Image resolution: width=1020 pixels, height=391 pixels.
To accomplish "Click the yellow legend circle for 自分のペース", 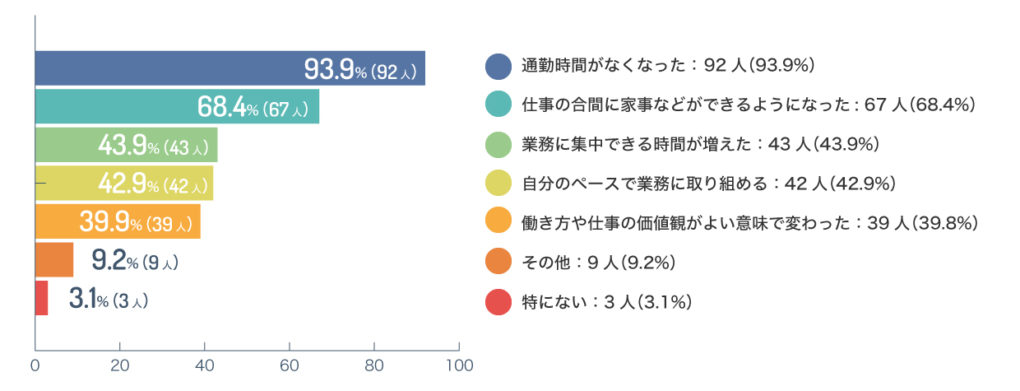I will pyautogui.click(x=499, y=184).
